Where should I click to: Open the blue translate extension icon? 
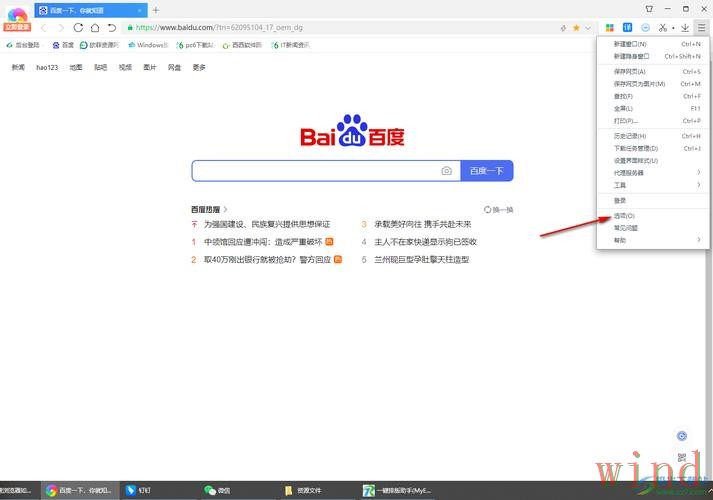pyautogui.click(x=628, y=28)
